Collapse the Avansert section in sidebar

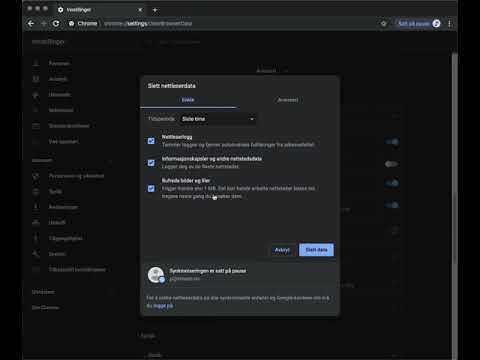(x=110, y=160)
